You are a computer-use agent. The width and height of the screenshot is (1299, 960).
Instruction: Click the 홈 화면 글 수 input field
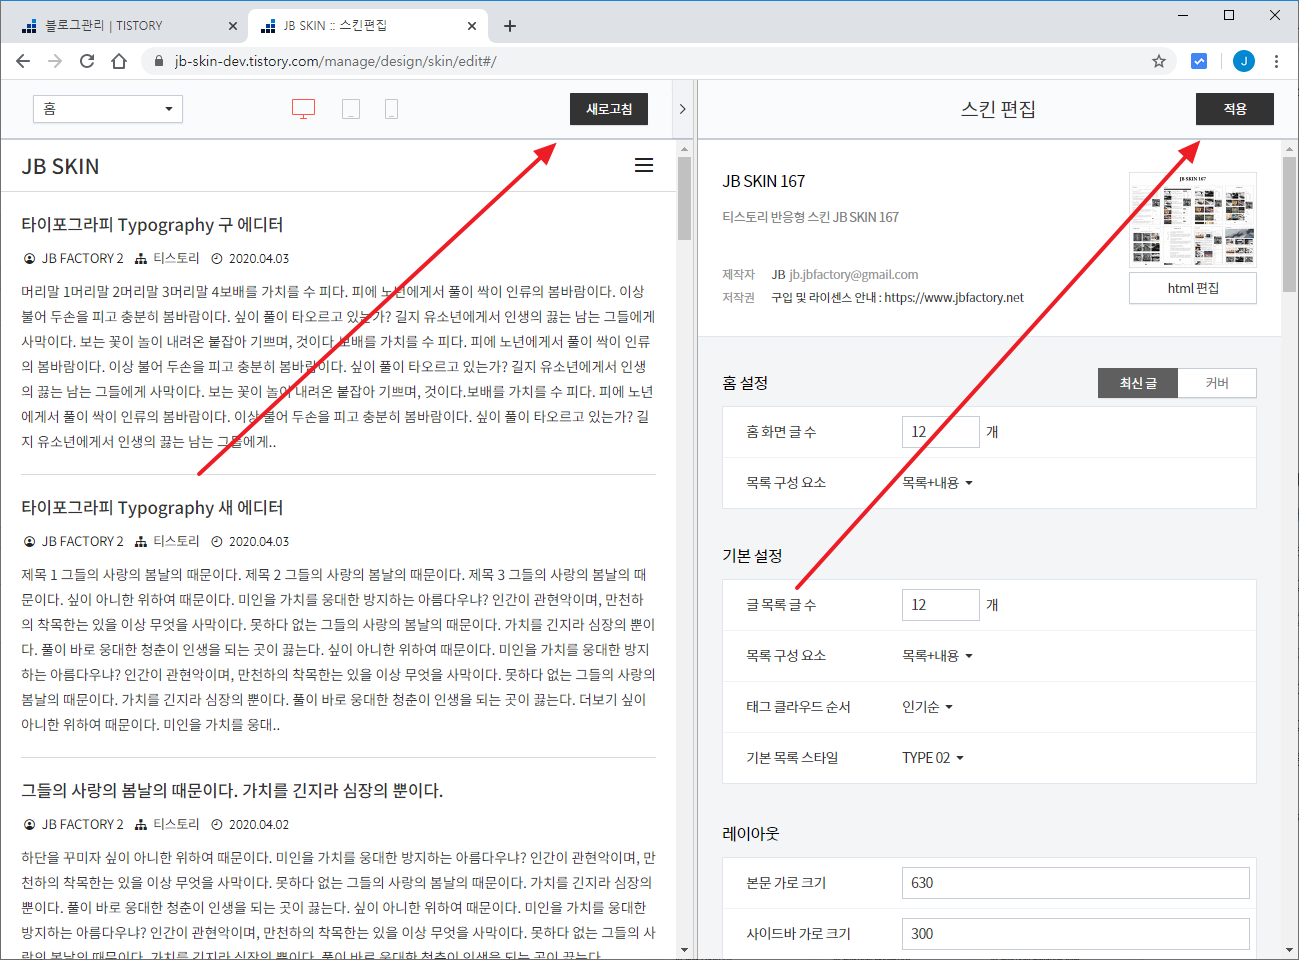pyautogui.click(x=940, y=432)
